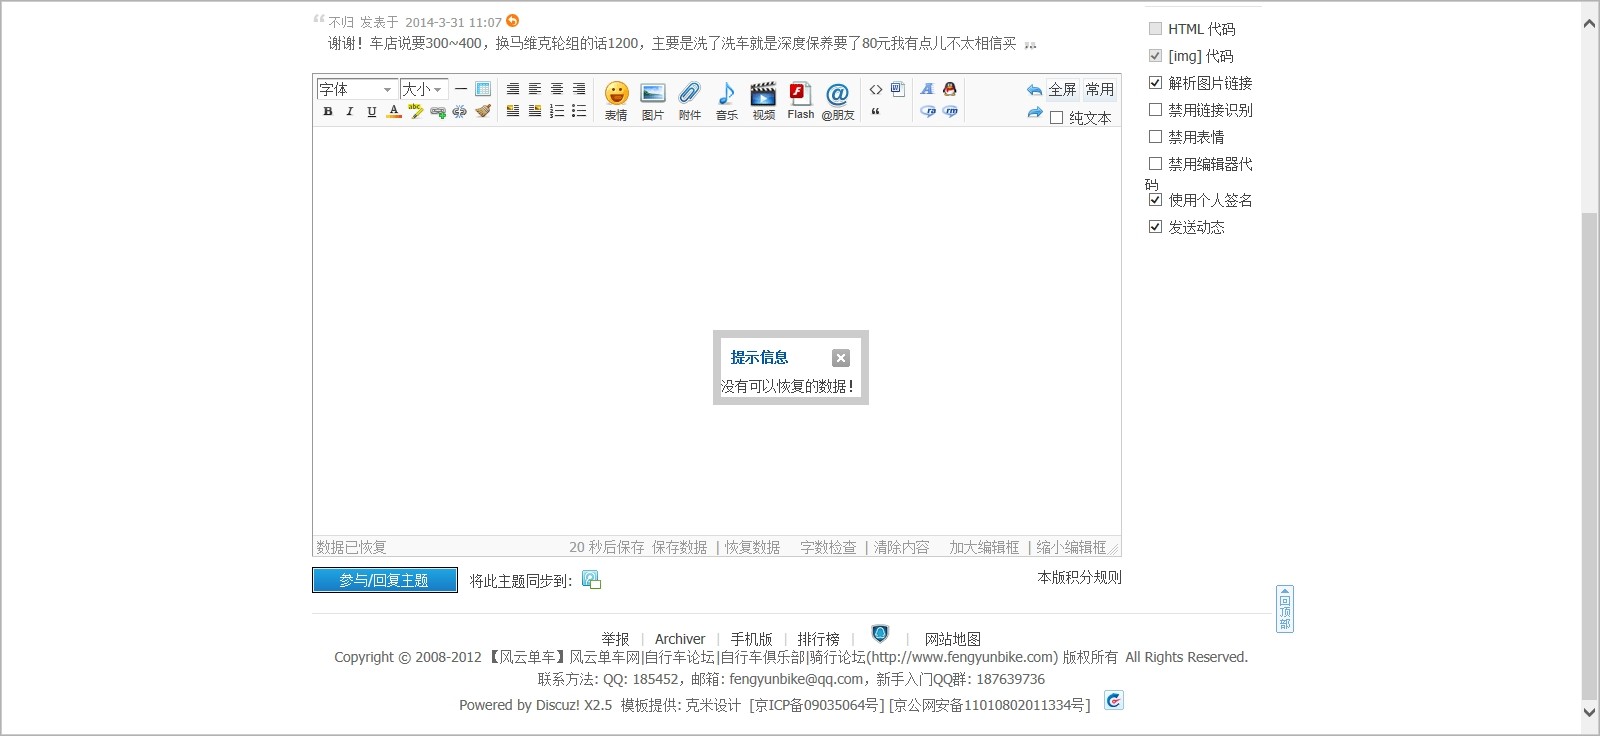This screenshot has width=1600, height=736.
Task: Enlarge editor with 加大编辑框
Action: 984,547
